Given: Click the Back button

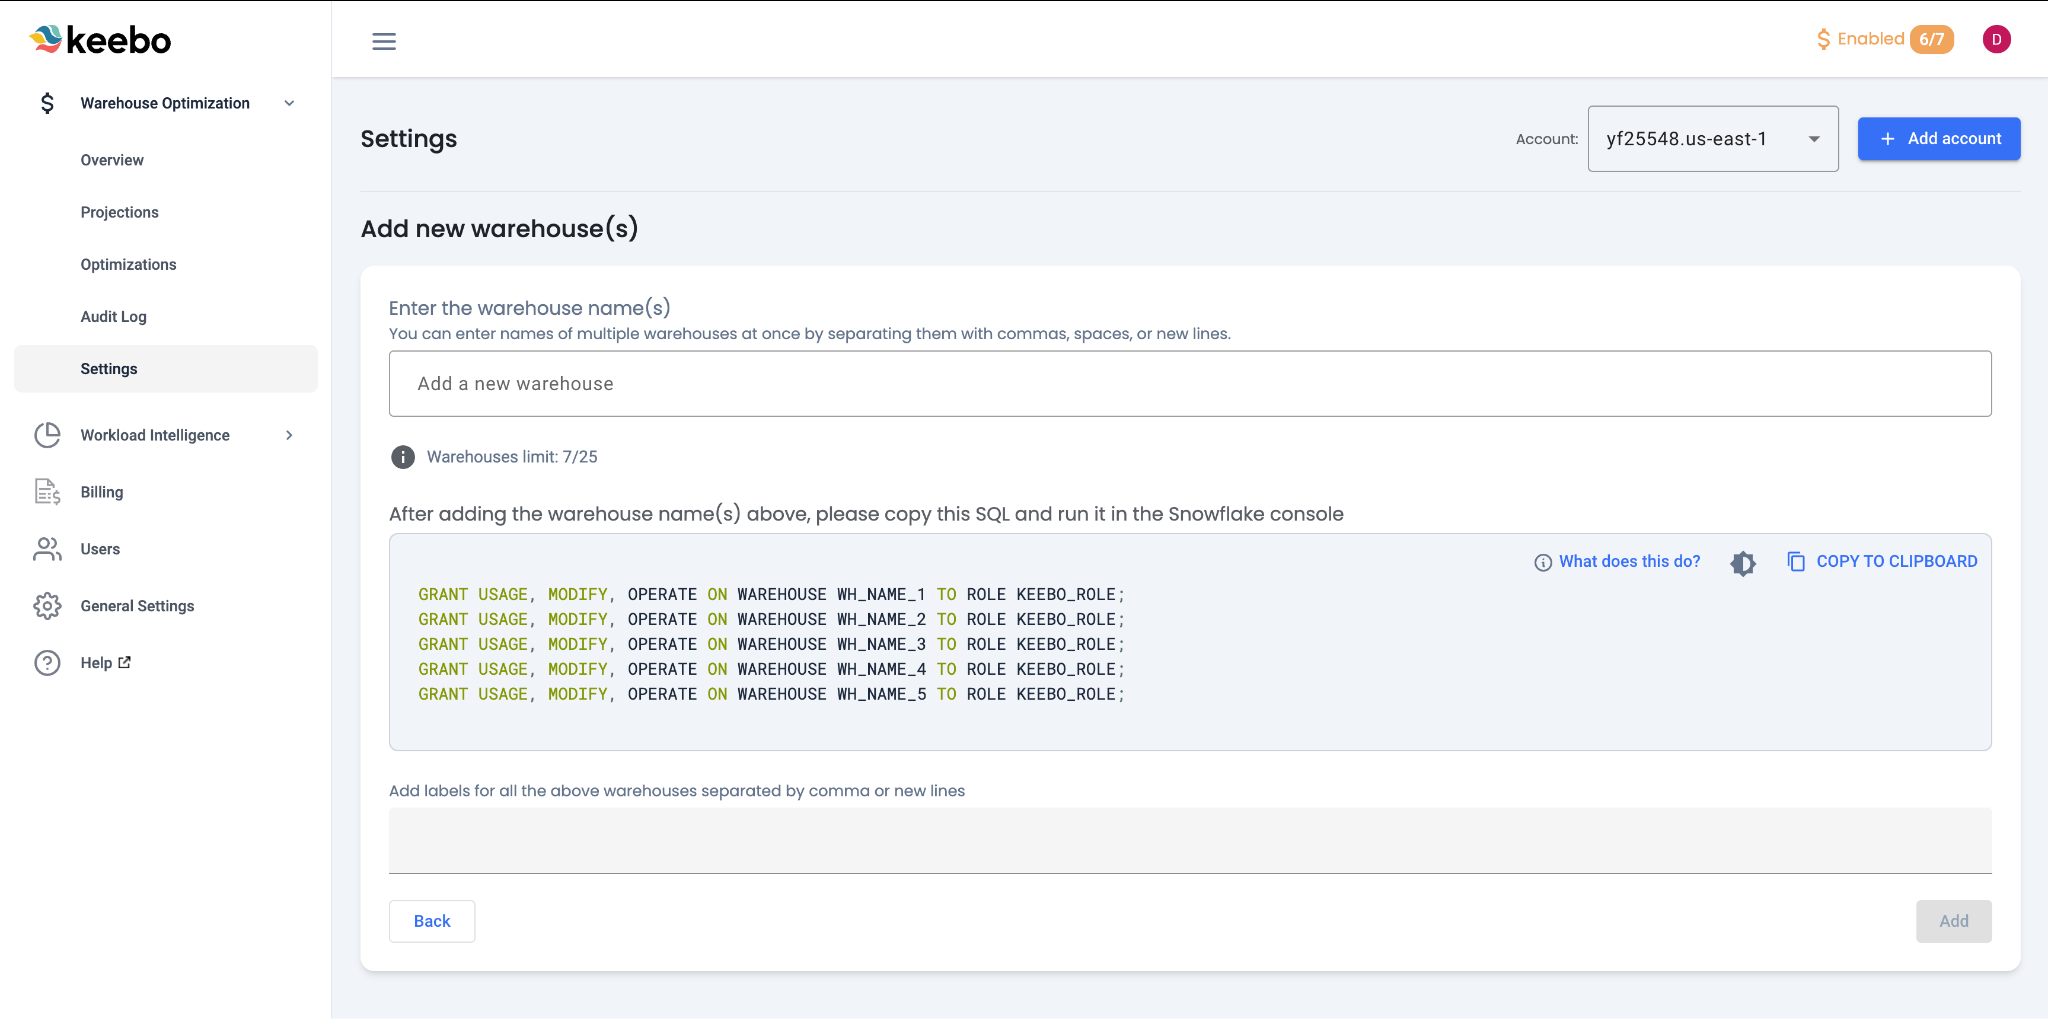Looking at the screenshot, I should click(432, 921).
